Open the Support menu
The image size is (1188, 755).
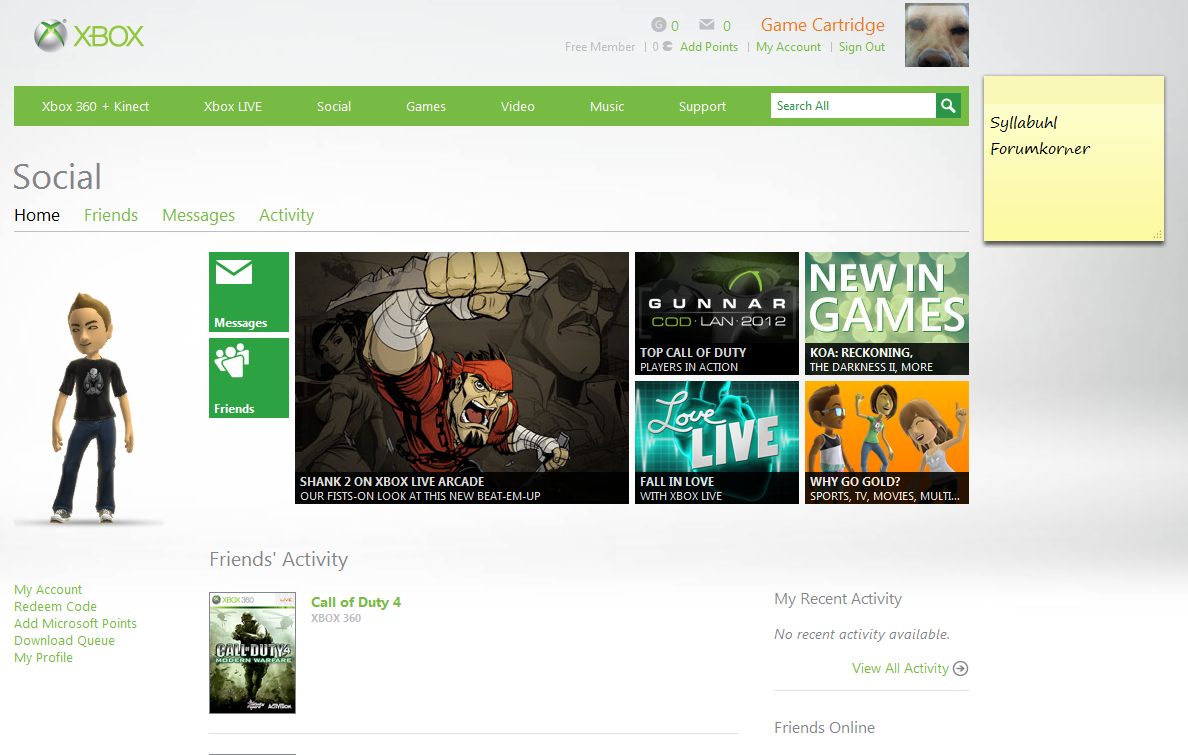pyautogui.click(x=702, y=106)
